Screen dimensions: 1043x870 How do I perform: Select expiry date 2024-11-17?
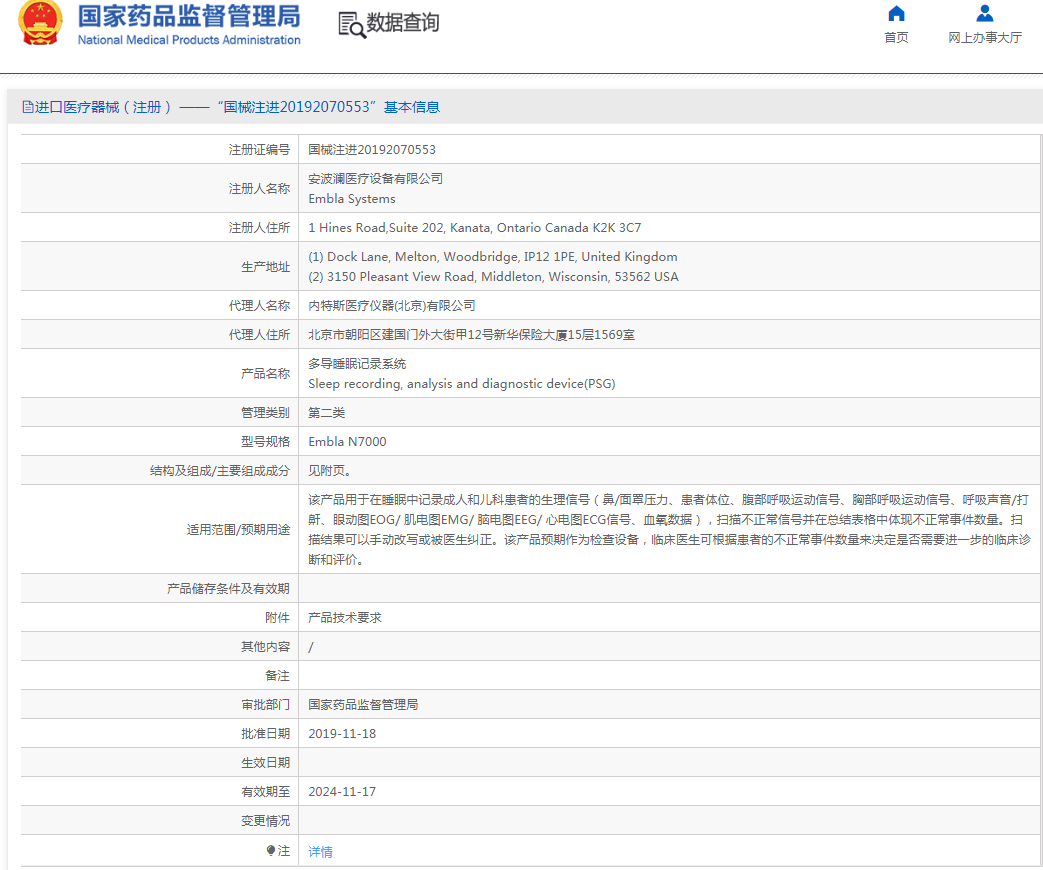[x=342, y=792]
